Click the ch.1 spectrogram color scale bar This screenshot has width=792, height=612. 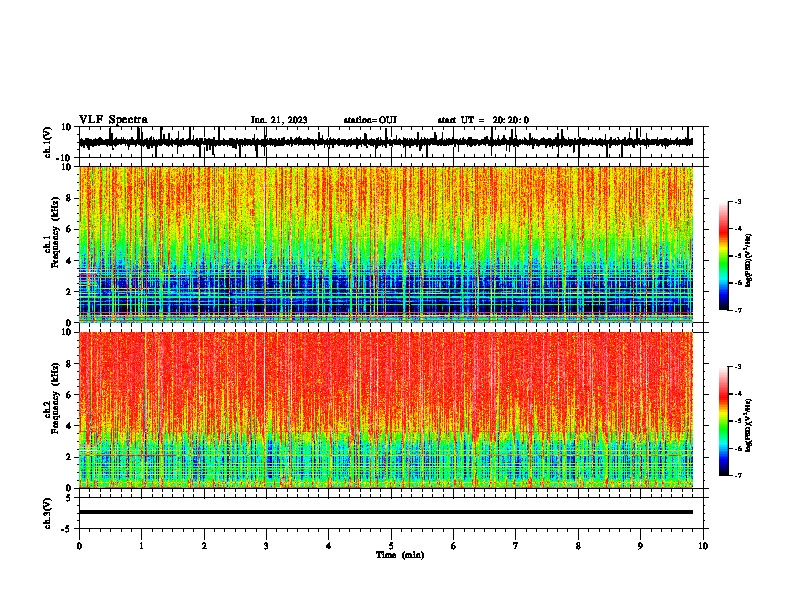point(724,256)
